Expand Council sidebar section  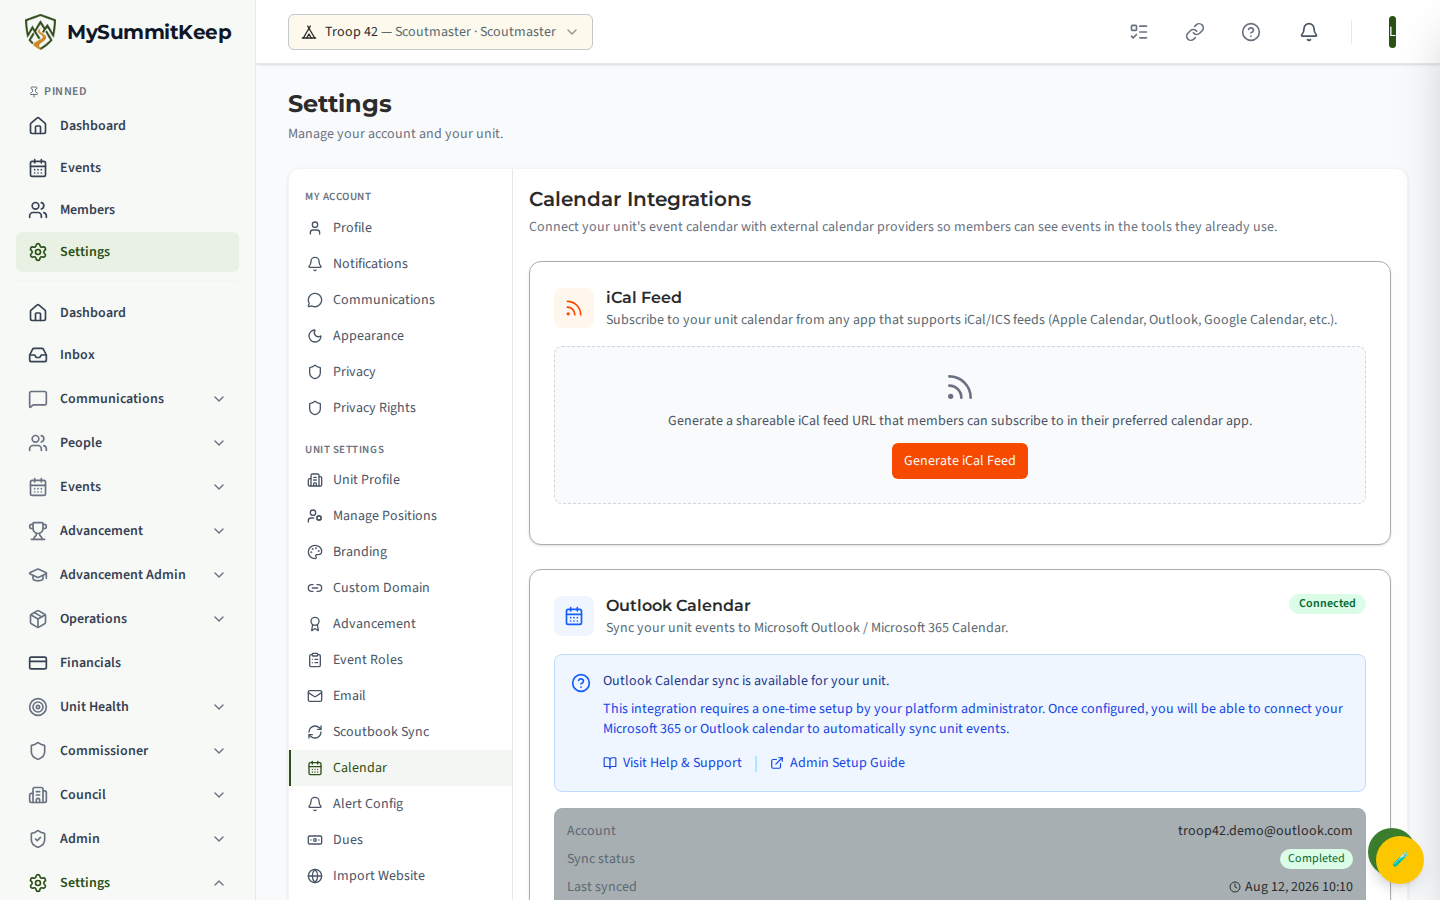click(x=127, y=795)
